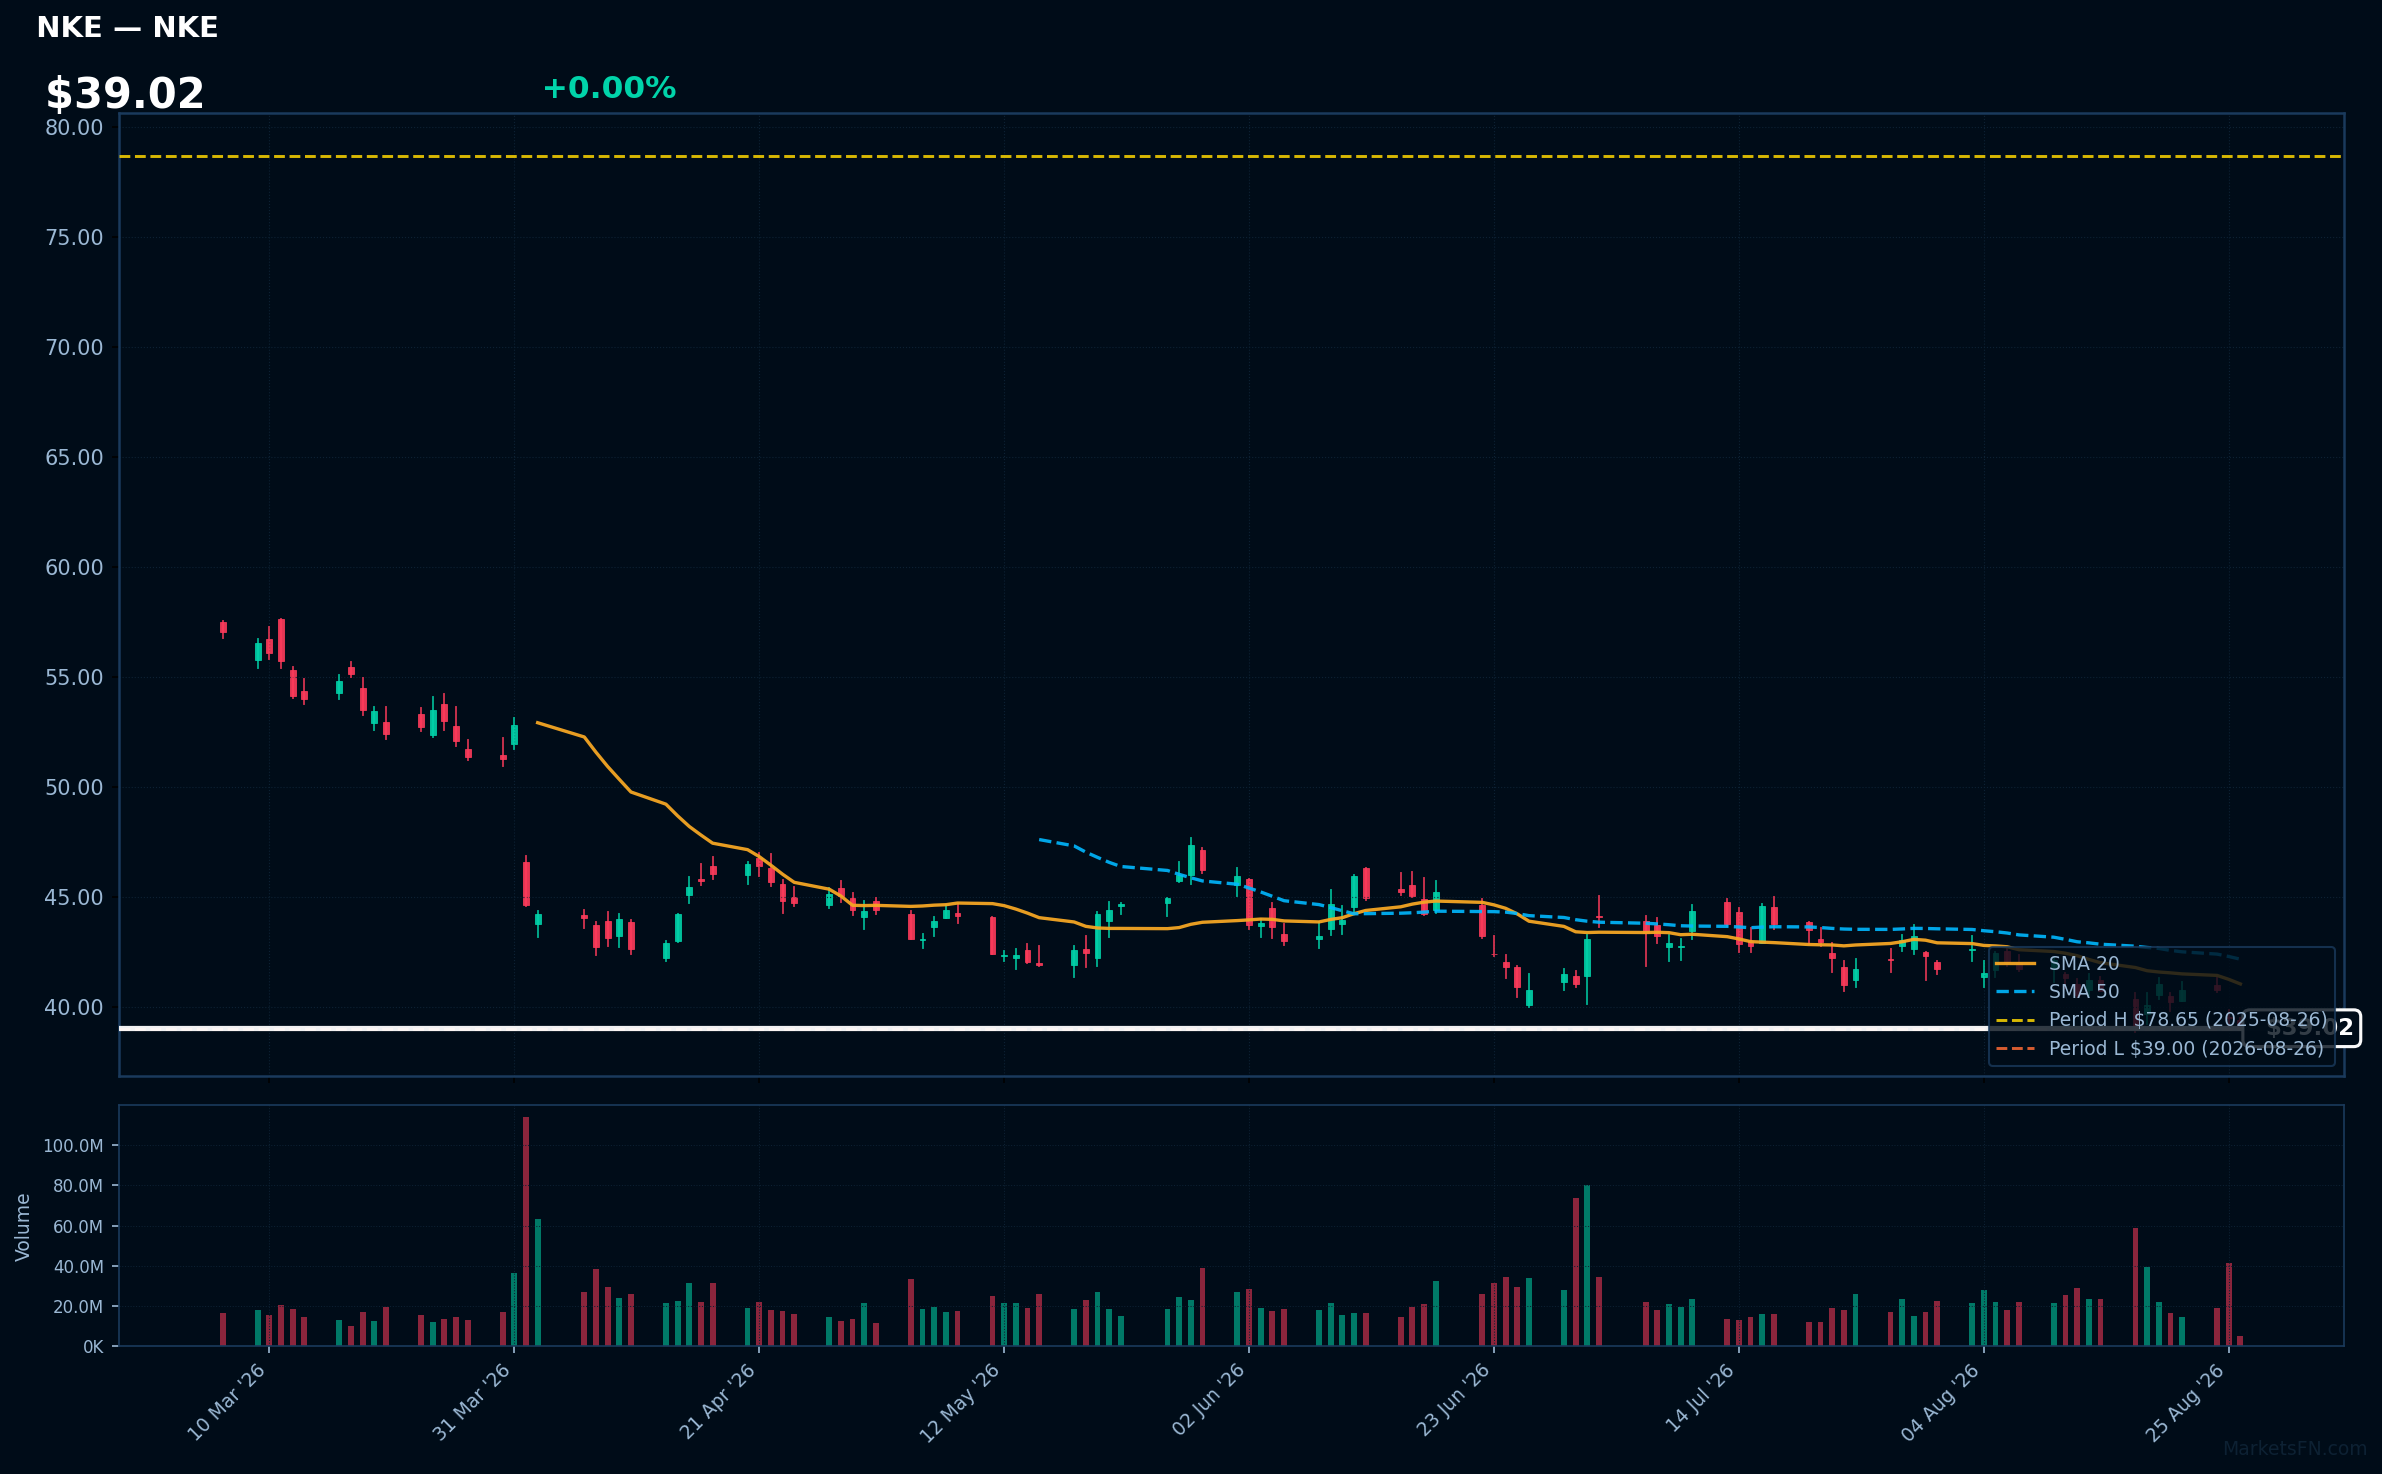Click the yellow dashed period-high line
2382x1474 pixels.
tap(1230, 157)
